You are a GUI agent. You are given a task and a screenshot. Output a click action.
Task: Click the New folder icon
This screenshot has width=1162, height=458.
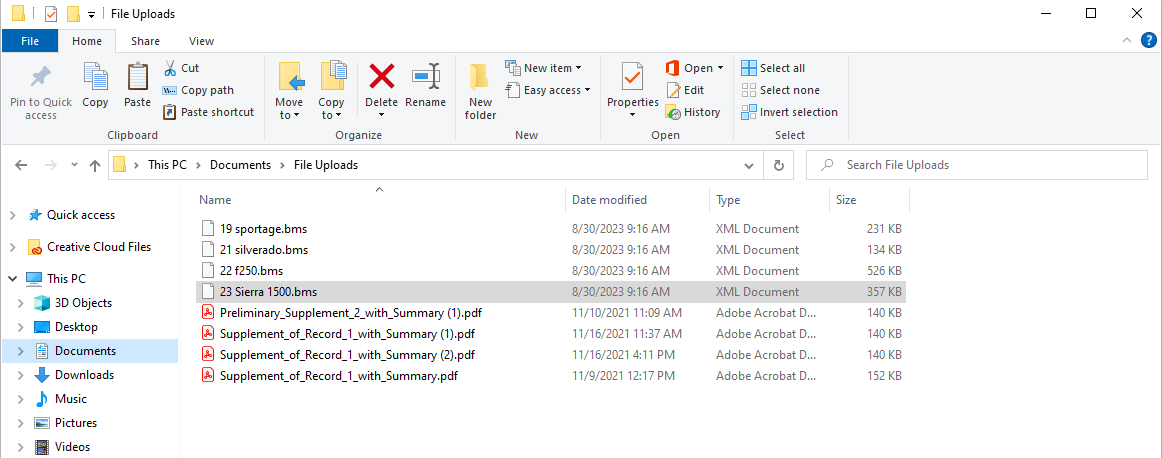click(480, 77)
